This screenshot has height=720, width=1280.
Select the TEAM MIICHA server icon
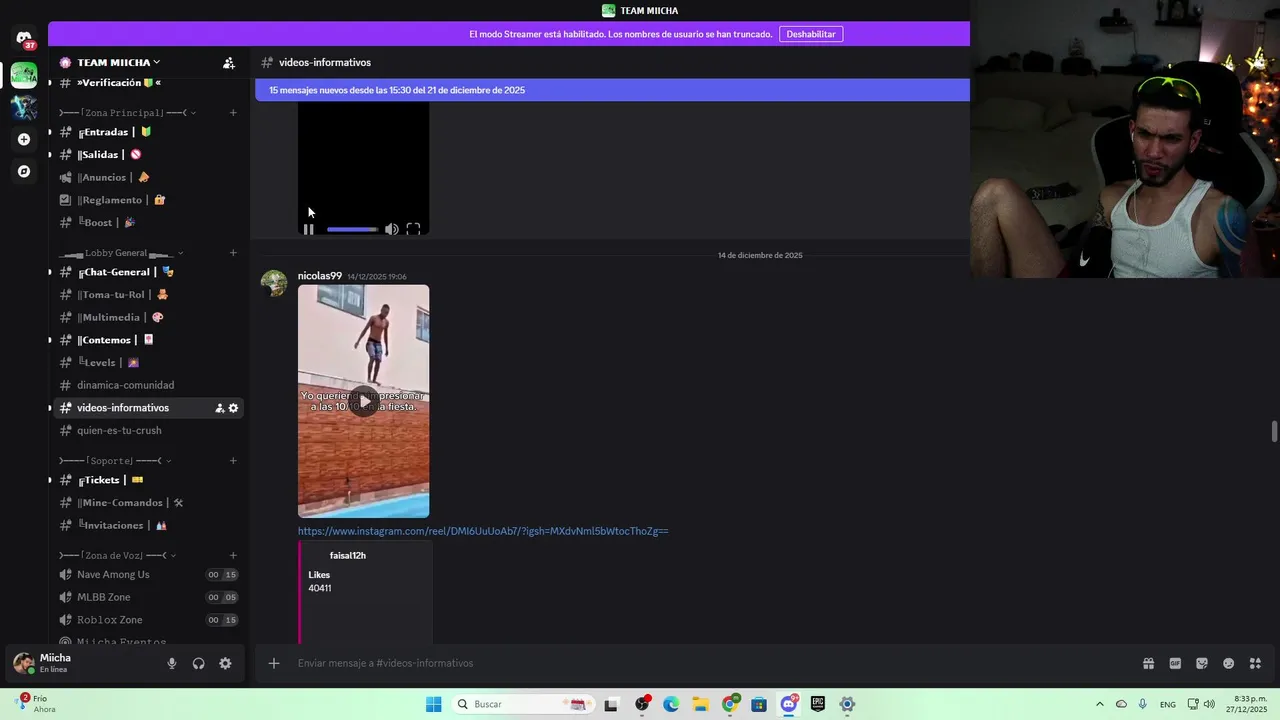click(x=24, y=75)
